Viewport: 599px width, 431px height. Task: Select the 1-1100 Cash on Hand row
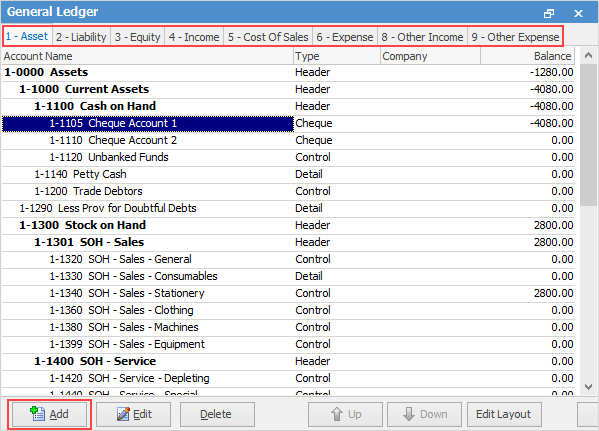pyautogui.click(x=288, y=106)
